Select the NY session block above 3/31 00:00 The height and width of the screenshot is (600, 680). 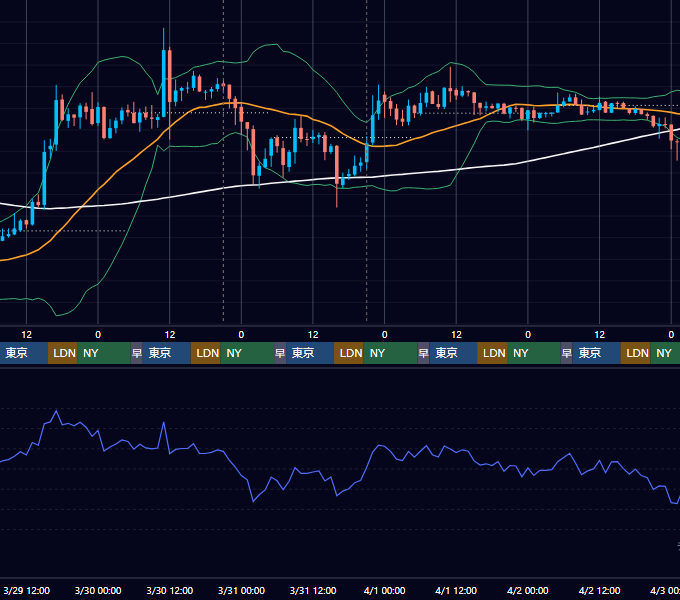coord(247,353)
